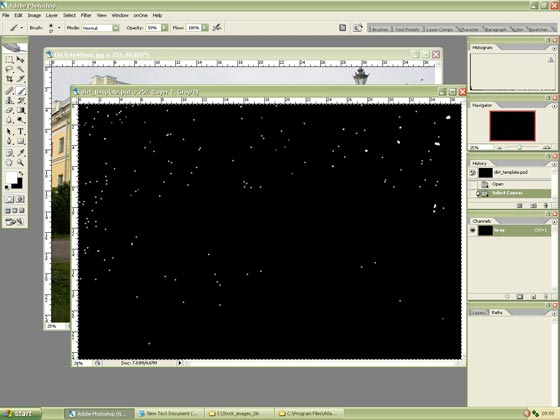Create new snapshot in History panel
This screenshot has height=420, width=560.
533,206
